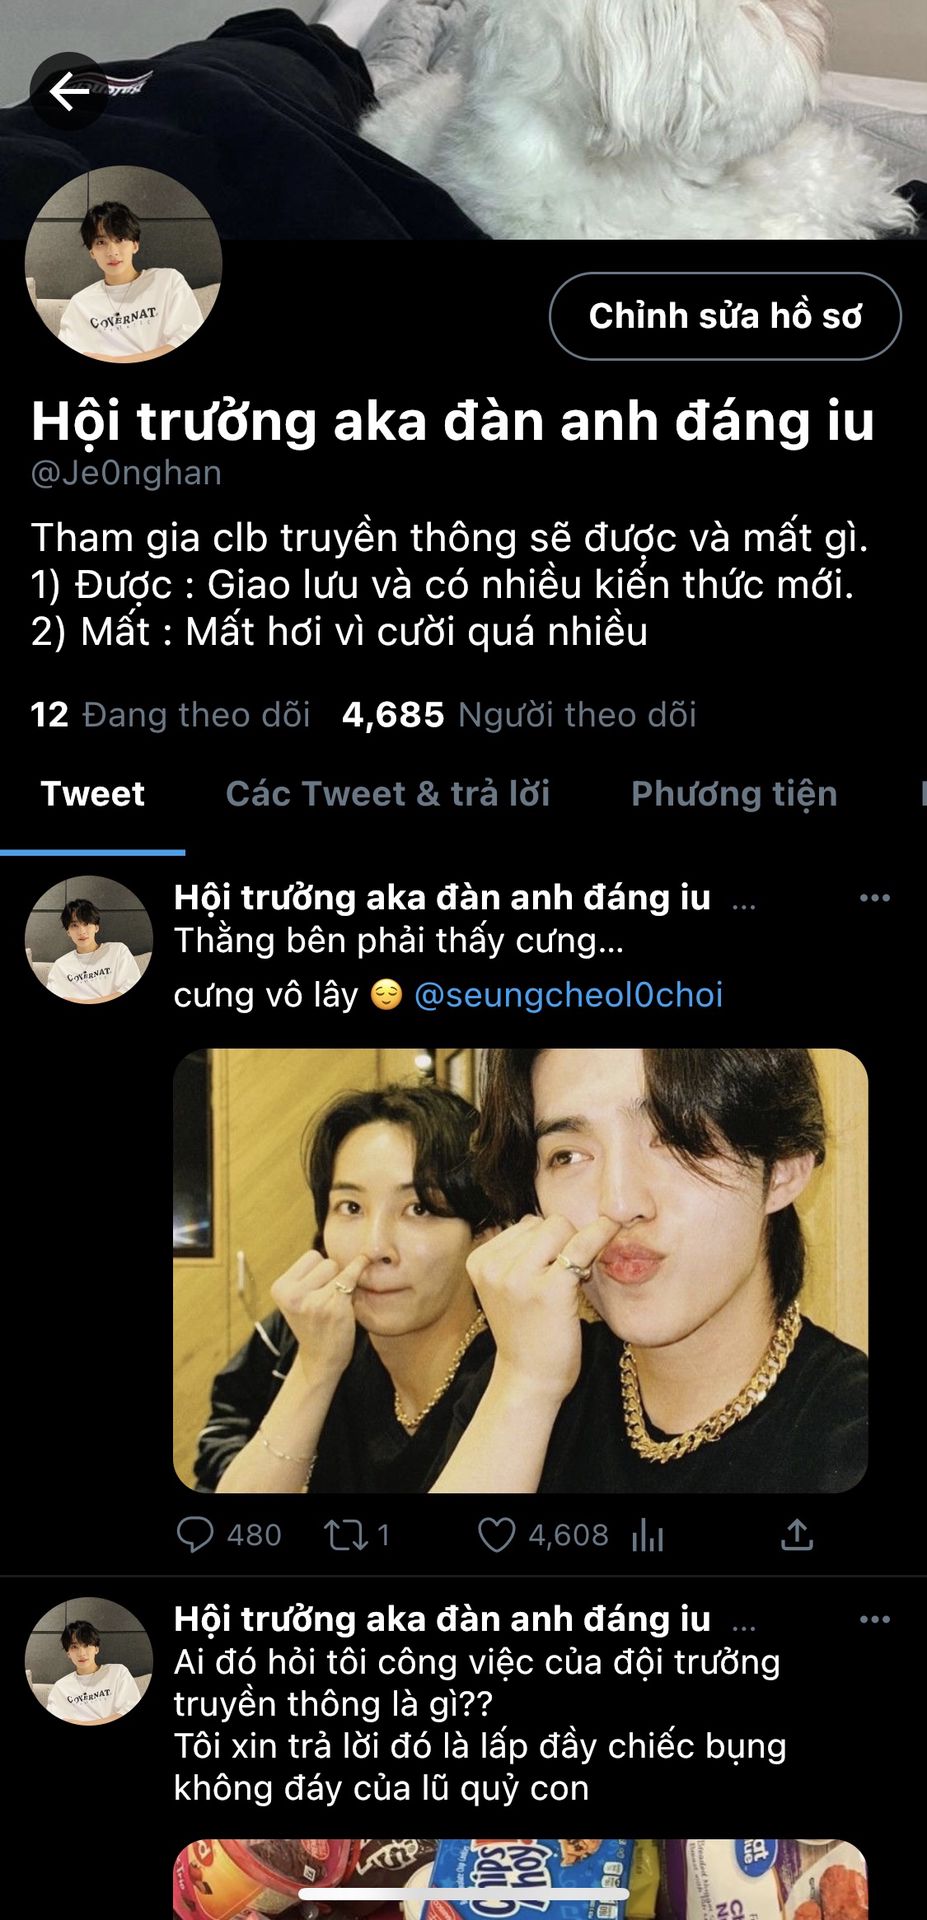Switch to Các Tweet & trả lời tab
This screenshot has width=927, height=1920.
[x=388, y=794]
